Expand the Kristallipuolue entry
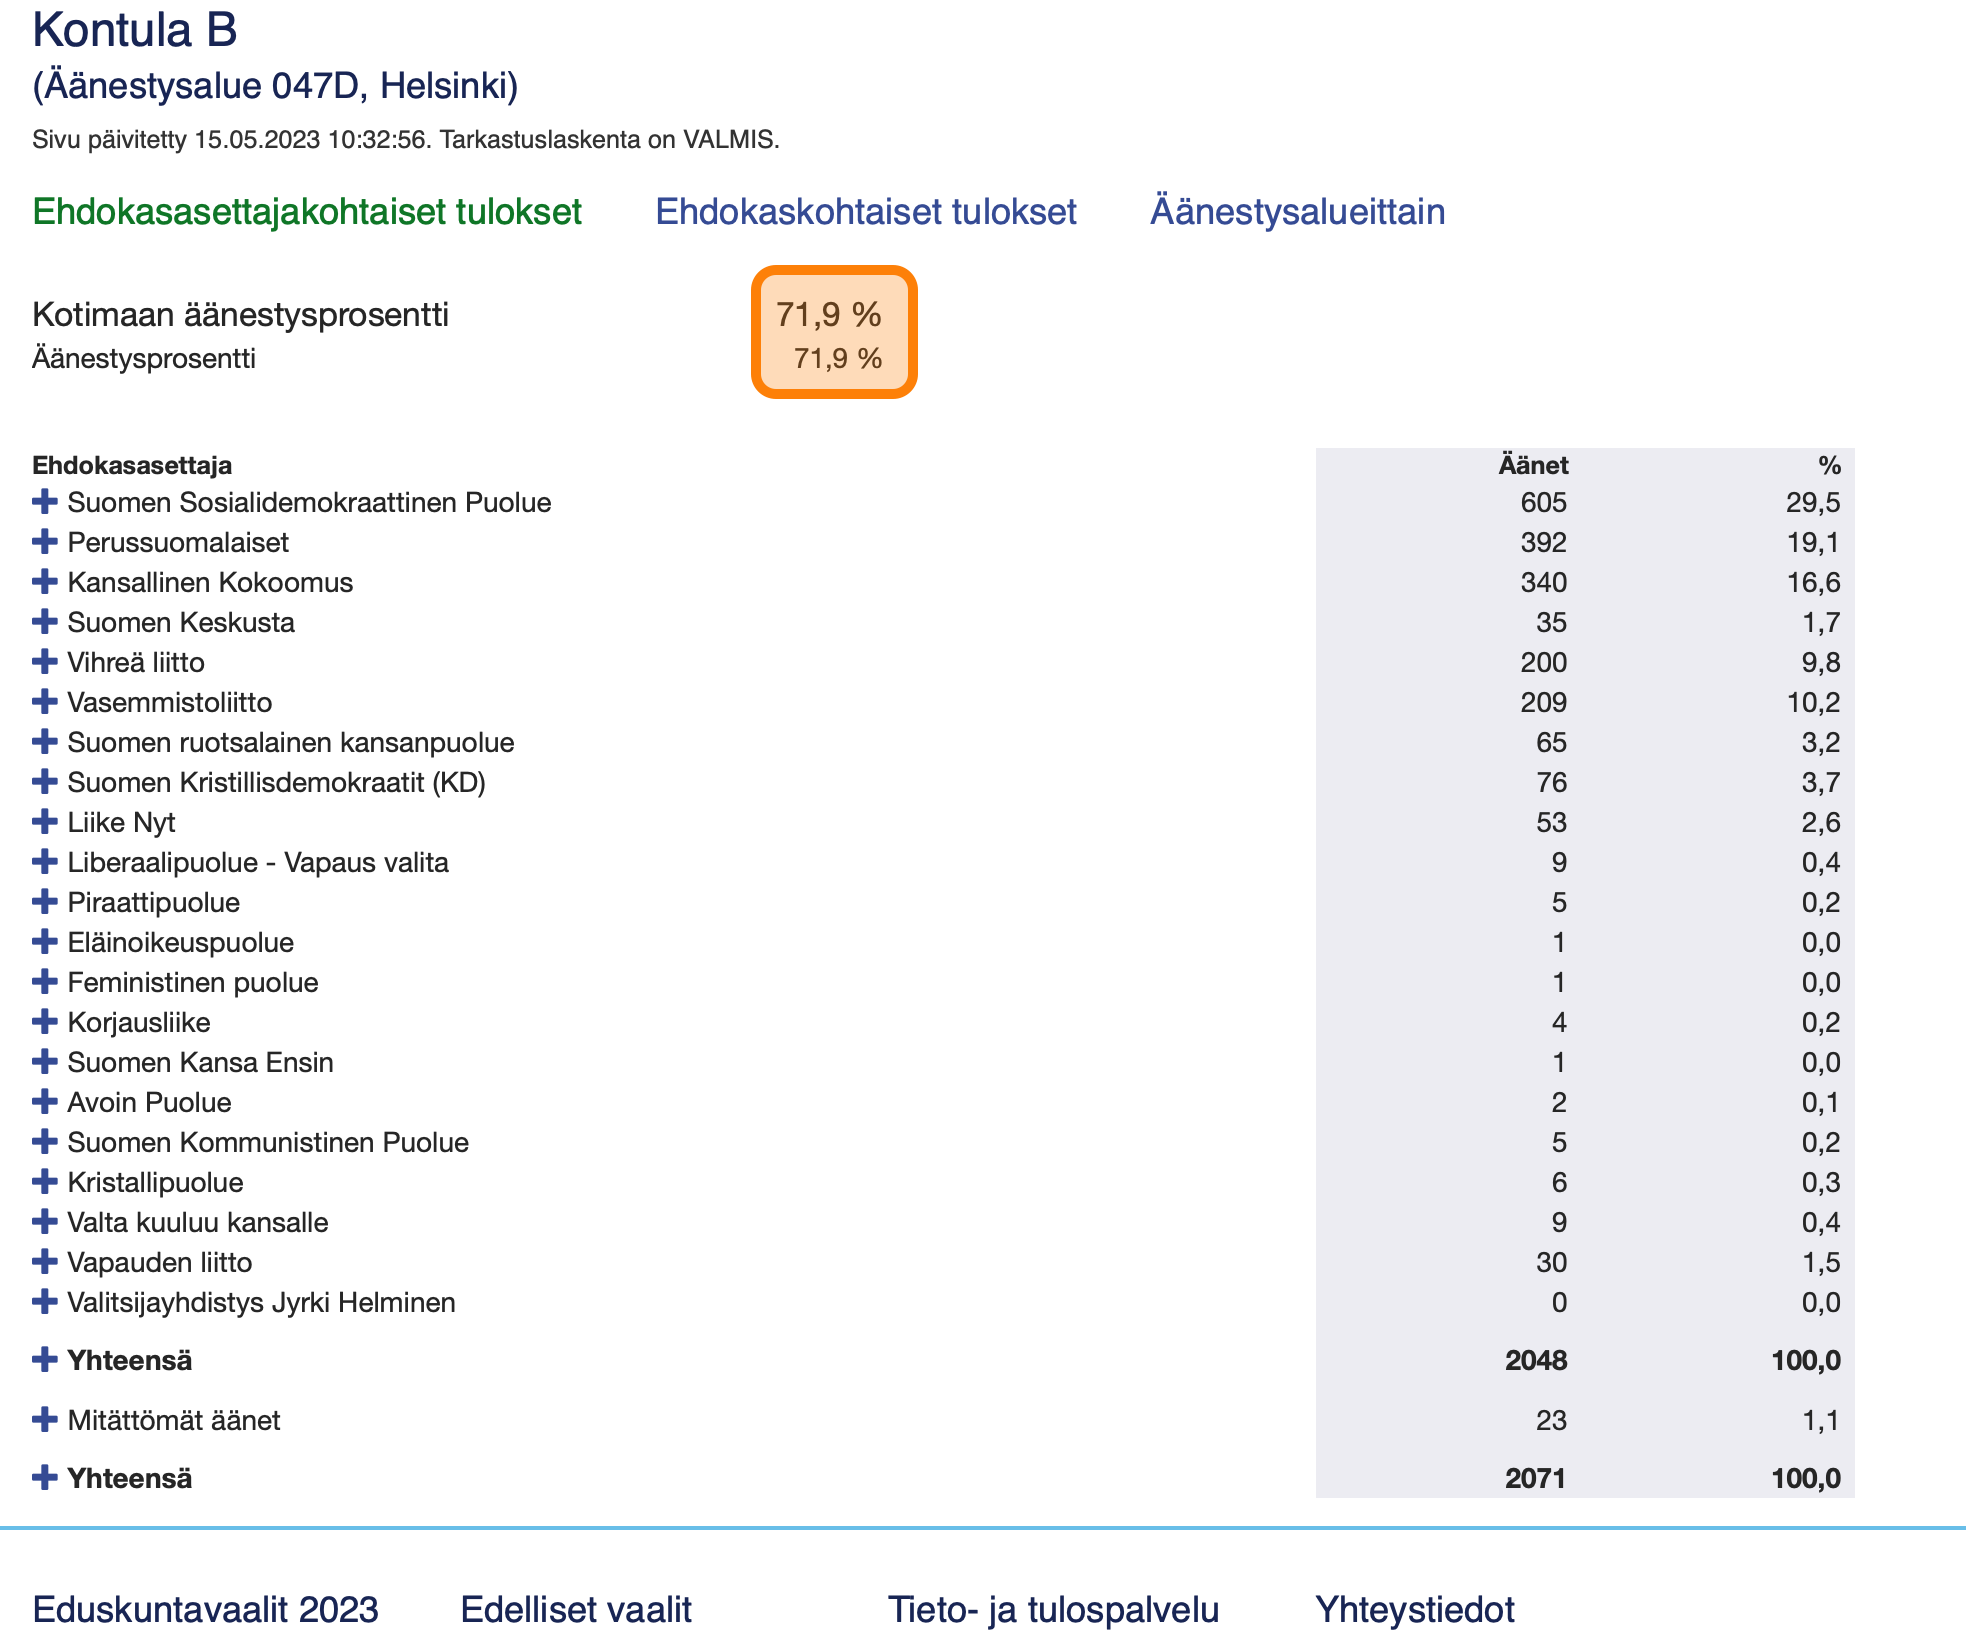Screen dimensions: 1966x1636 click(44, 1181)
